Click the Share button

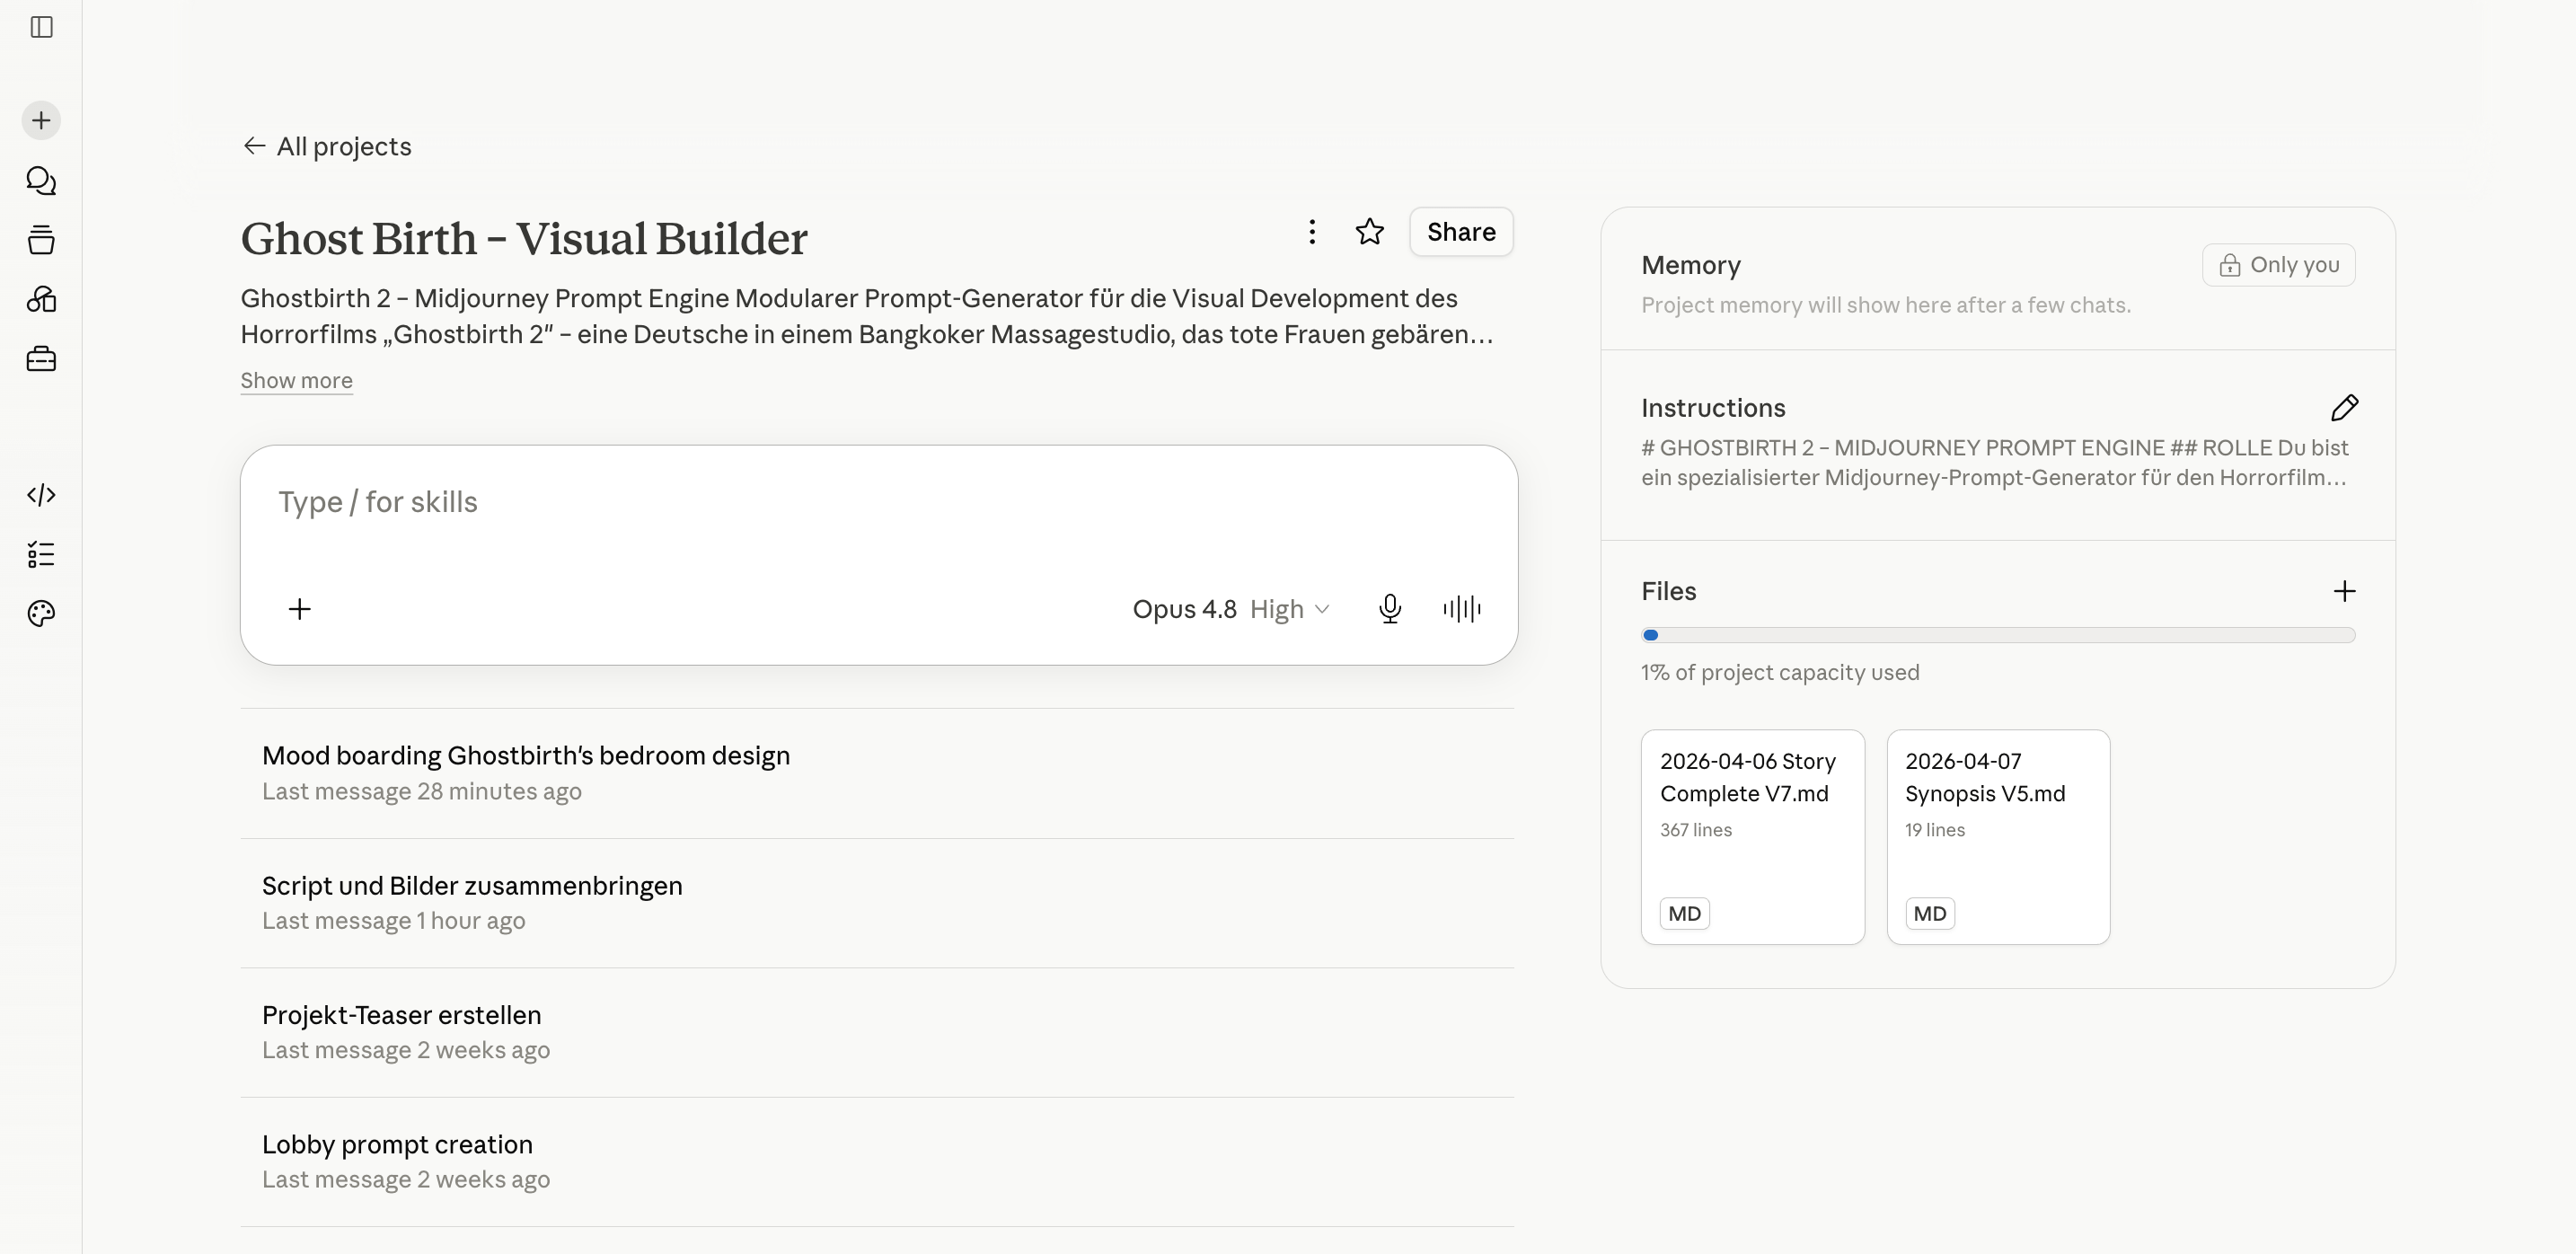1461,232
